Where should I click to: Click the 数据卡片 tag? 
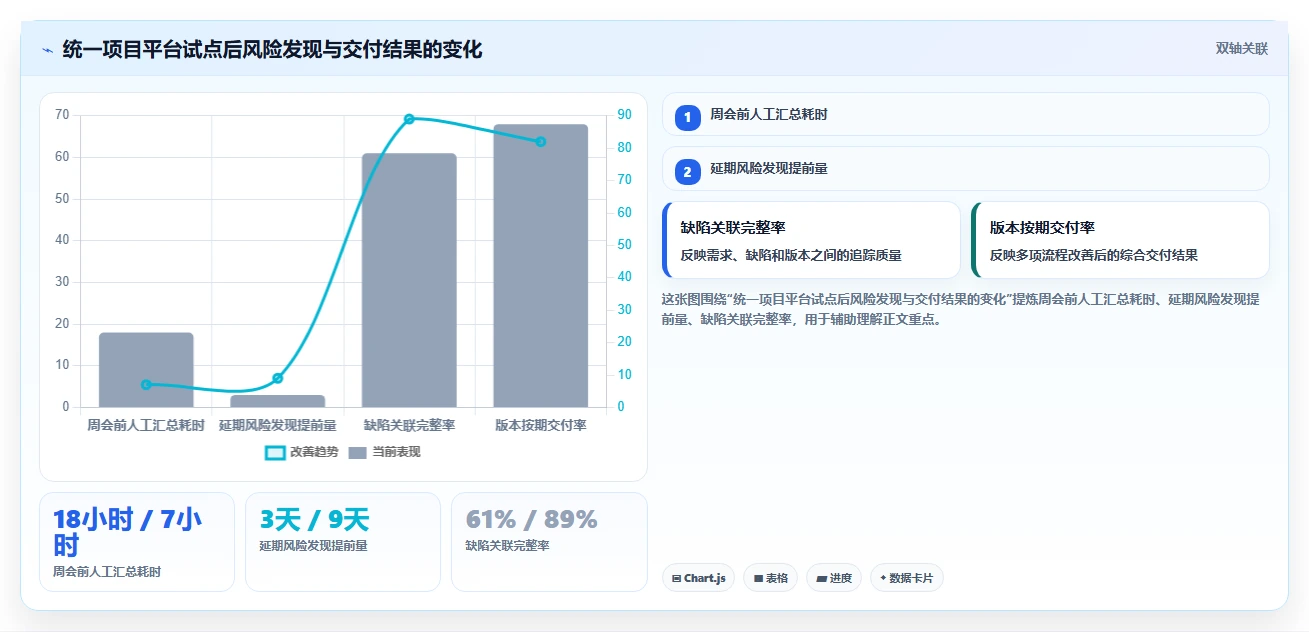pyautogui.click(x=907, y=578)
